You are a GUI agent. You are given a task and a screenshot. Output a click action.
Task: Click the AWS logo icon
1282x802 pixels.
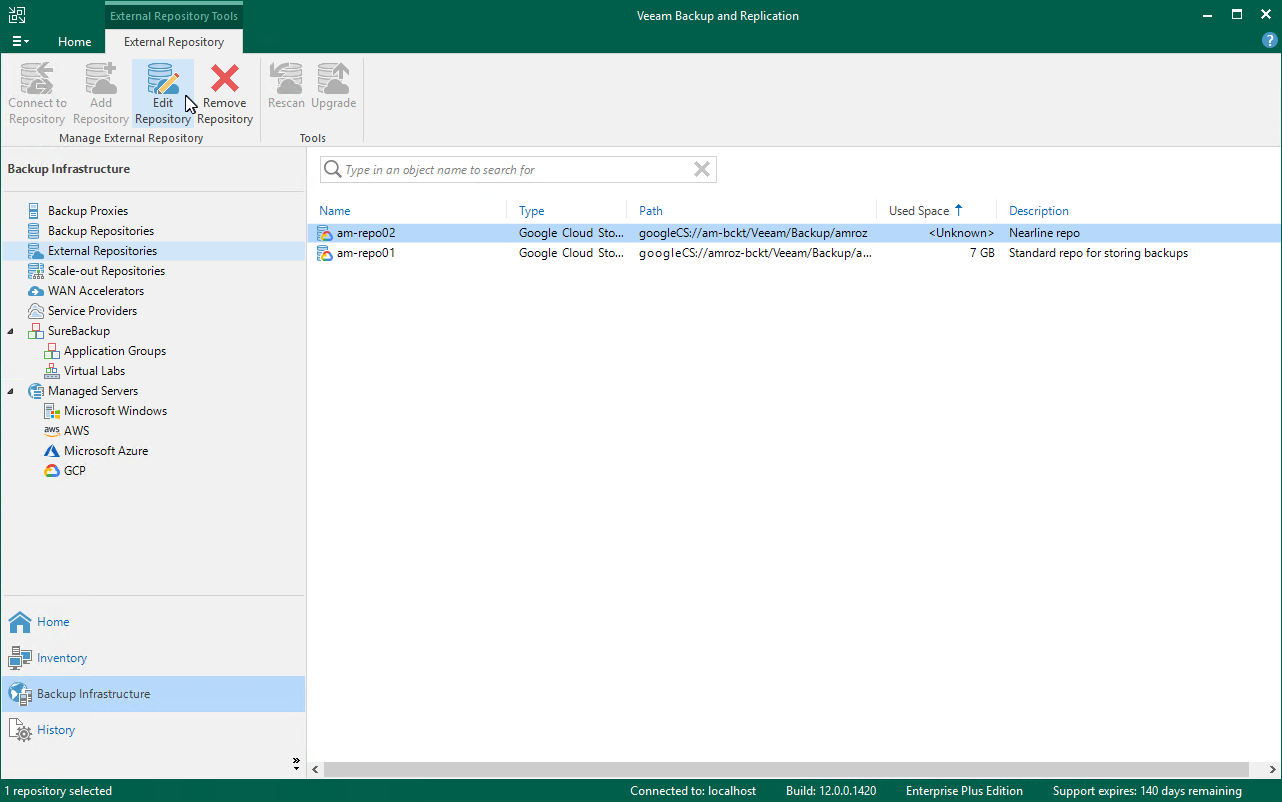coord(52,431)
